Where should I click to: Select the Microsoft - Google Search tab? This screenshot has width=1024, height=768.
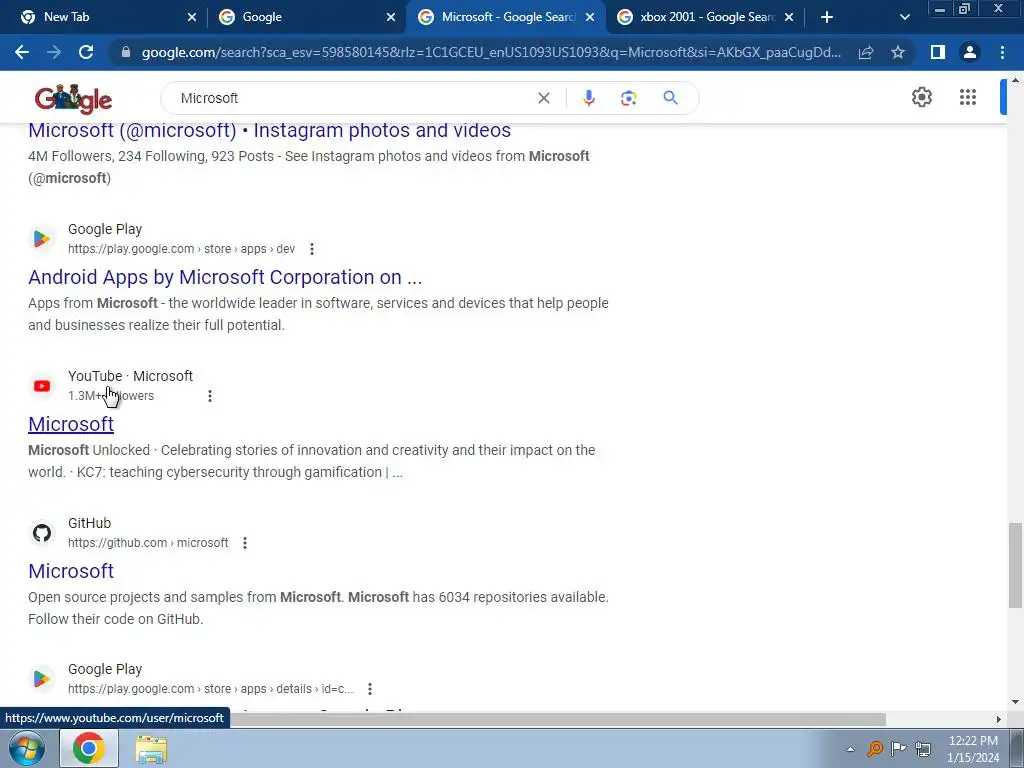pos(505,17)
